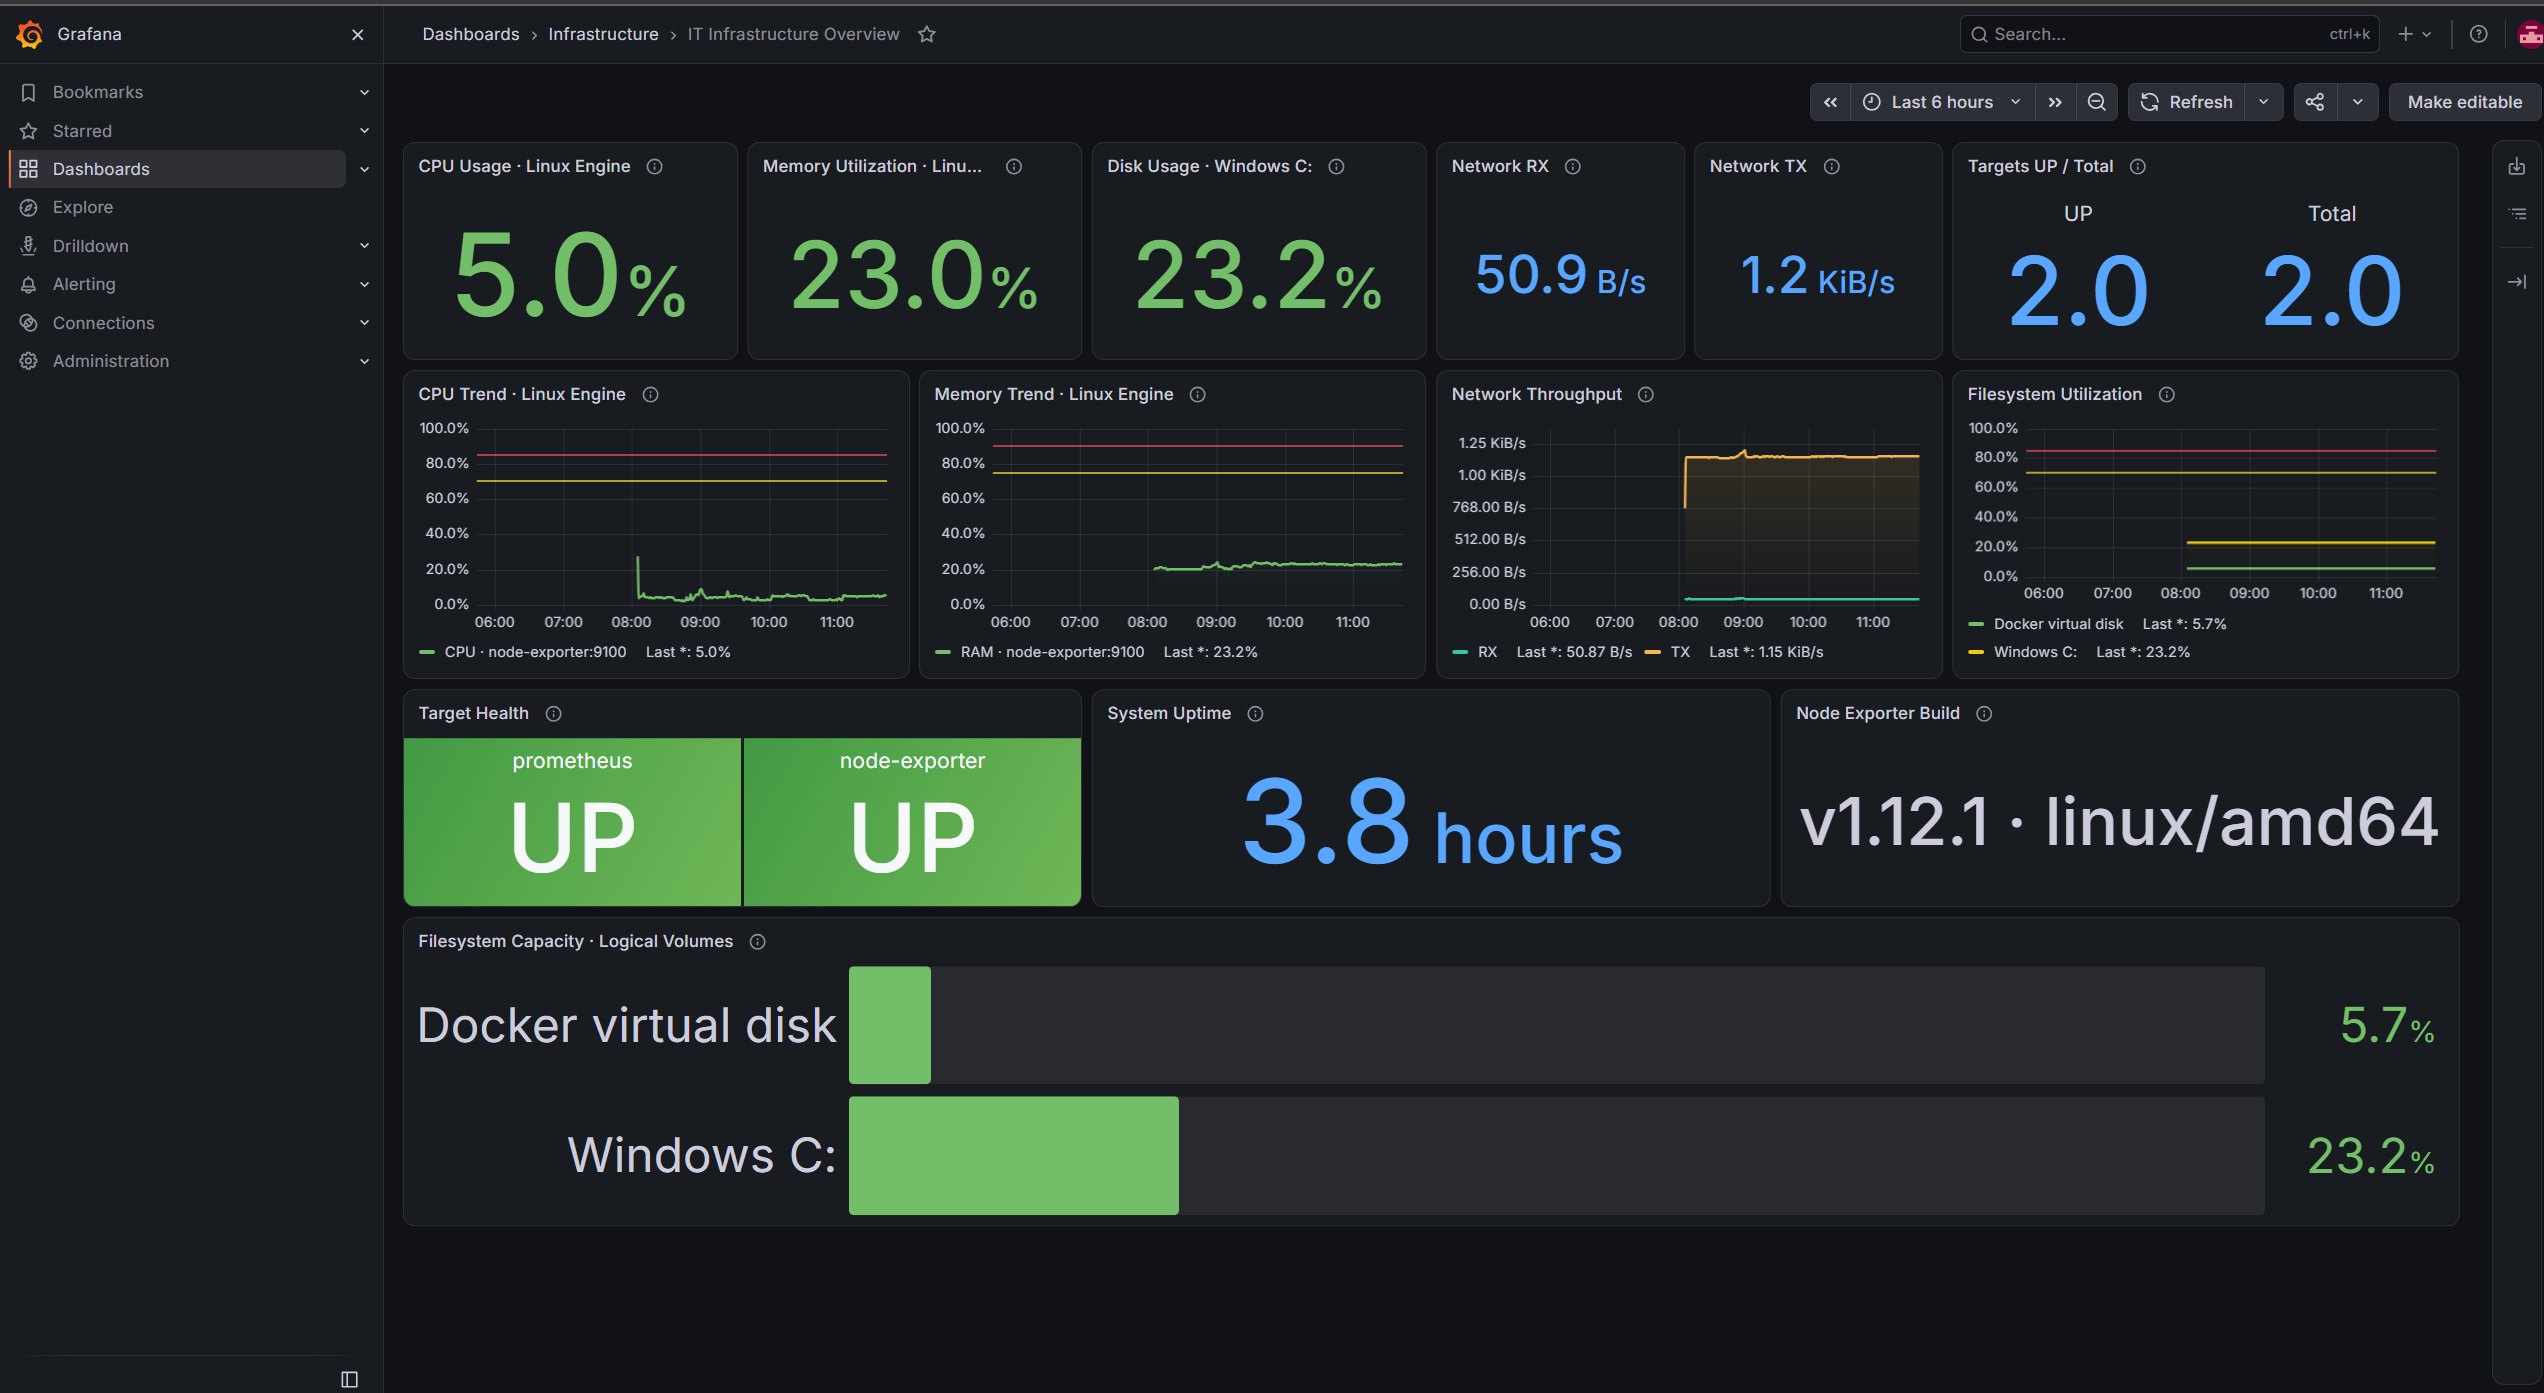Click the Infrastructure breadcrumb link
The width and height of the screenshot is (2544, 1393).
pyautogui.click(x=603, y=34)
